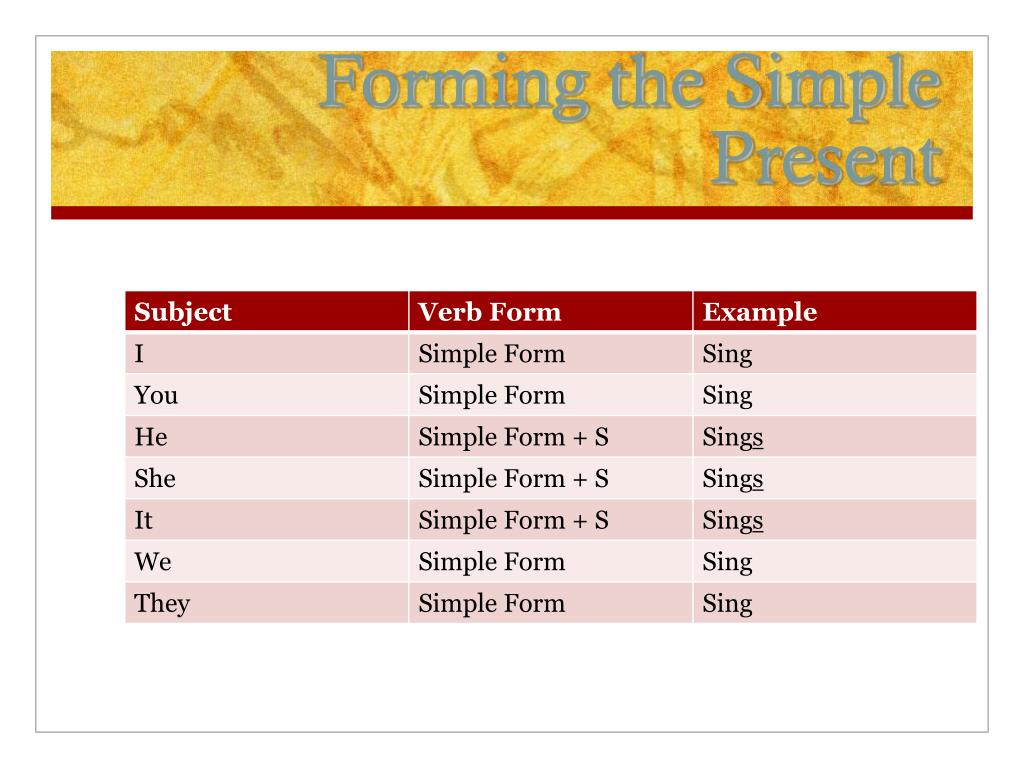
Task: Click the 'You' subject cell
Action: point(266,395)
